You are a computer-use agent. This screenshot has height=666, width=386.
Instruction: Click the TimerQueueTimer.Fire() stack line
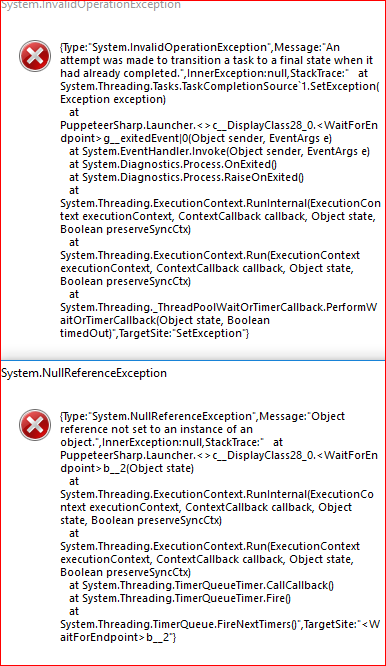[180, 598]
